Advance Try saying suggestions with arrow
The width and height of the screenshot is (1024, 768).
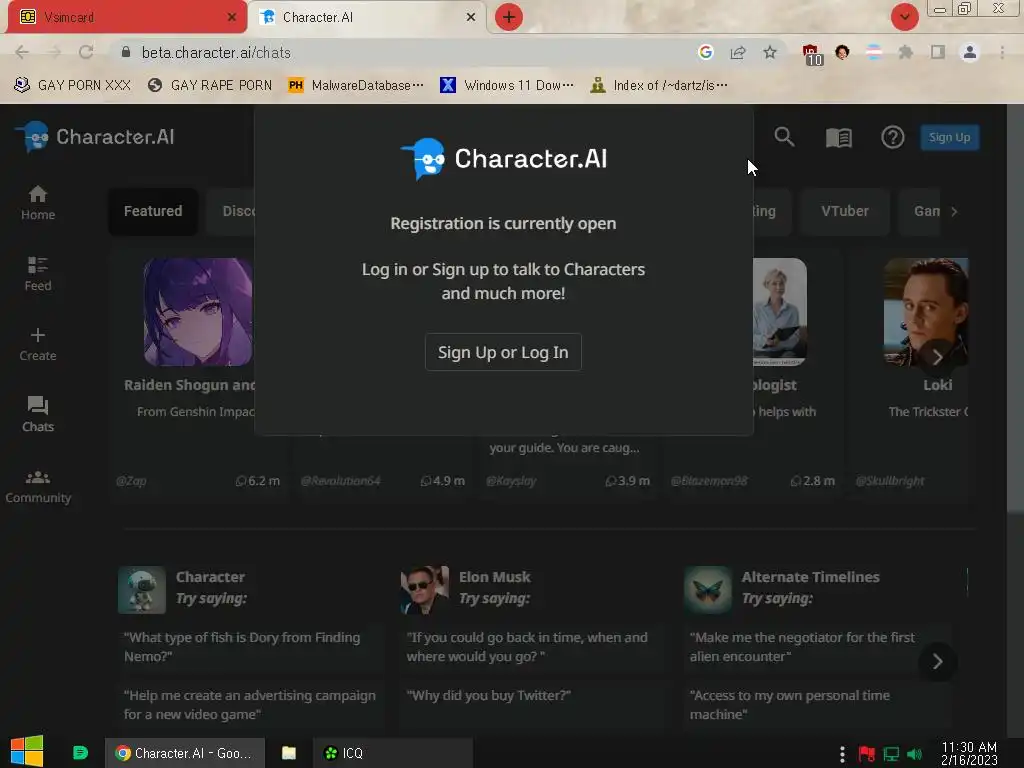(x=937, y=662)
